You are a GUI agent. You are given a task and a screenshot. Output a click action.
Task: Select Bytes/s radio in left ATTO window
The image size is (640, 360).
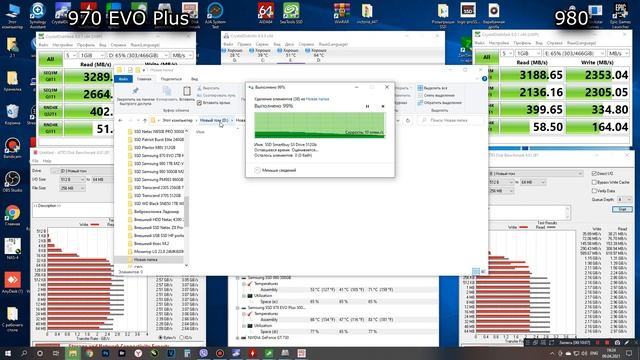(x=160, y=338)
